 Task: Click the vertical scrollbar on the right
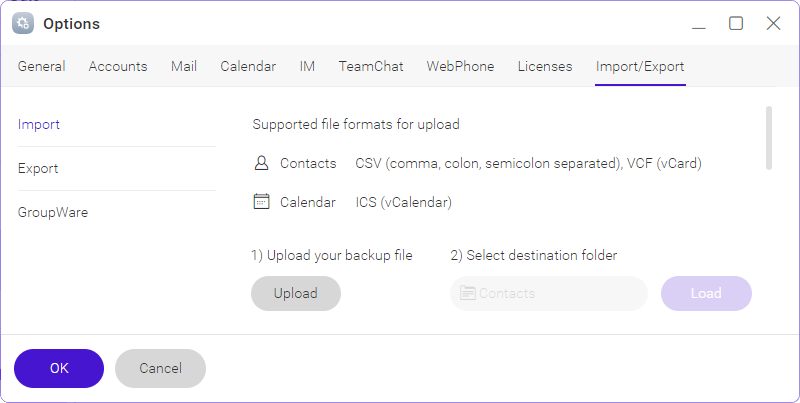point(769,138)
